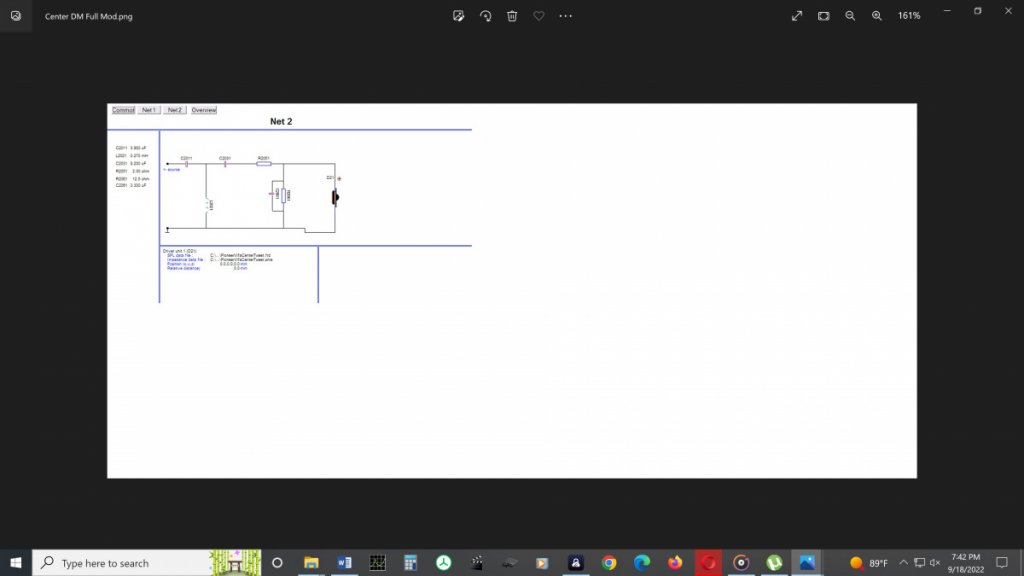Open the Edit image tool

click(458, 16)
